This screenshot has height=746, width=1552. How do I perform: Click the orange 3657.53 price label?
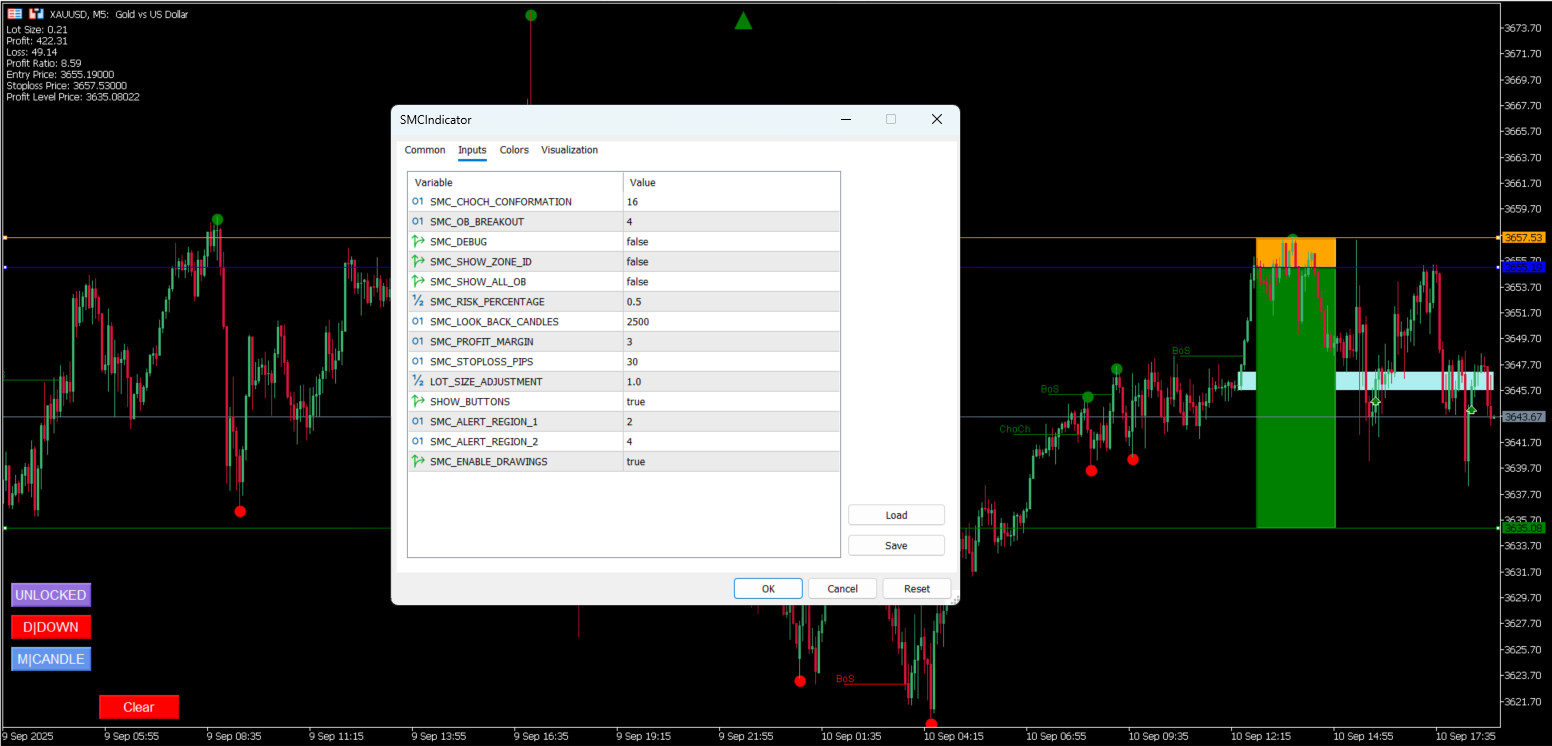[x=1523, y=238]
